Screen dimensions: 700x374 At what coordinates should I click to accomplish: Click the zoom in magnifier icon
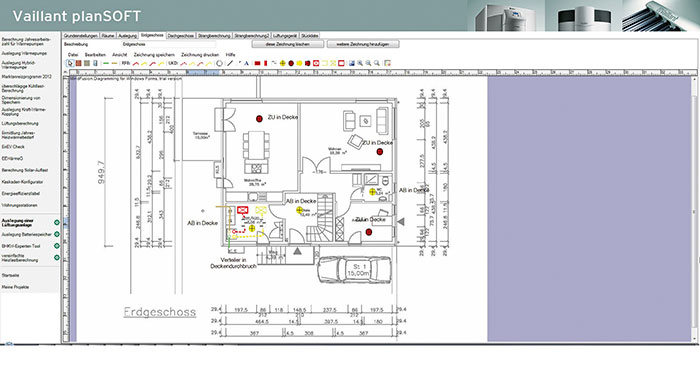click(360, 63)
